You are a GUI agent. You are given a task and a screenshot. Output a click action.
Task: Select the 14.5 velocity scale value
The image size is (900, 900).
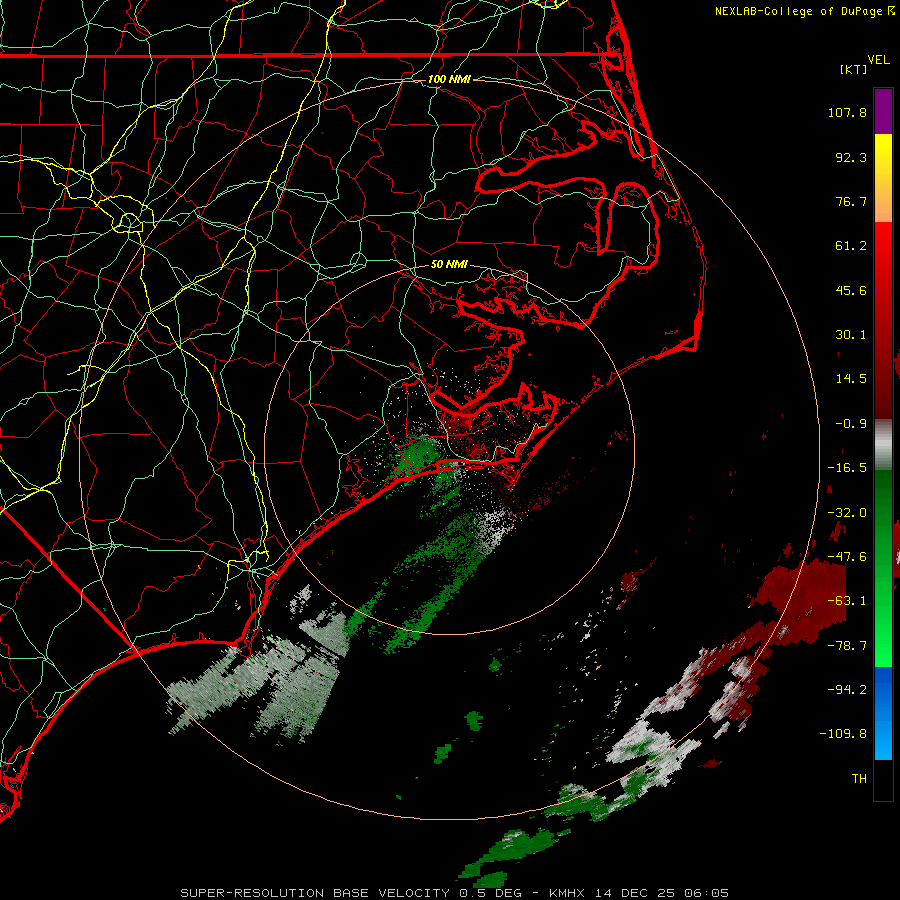[851, 379]
